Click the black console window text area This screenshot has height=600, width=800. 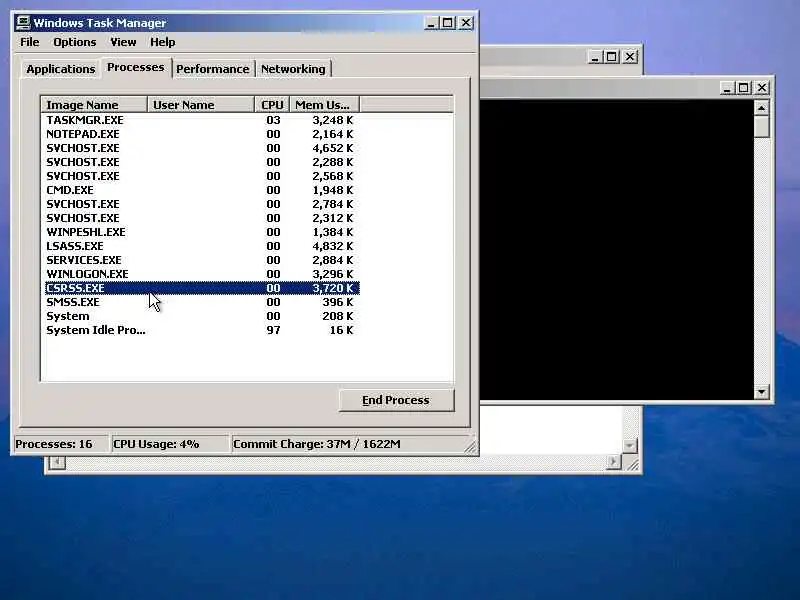click(616, 250)
